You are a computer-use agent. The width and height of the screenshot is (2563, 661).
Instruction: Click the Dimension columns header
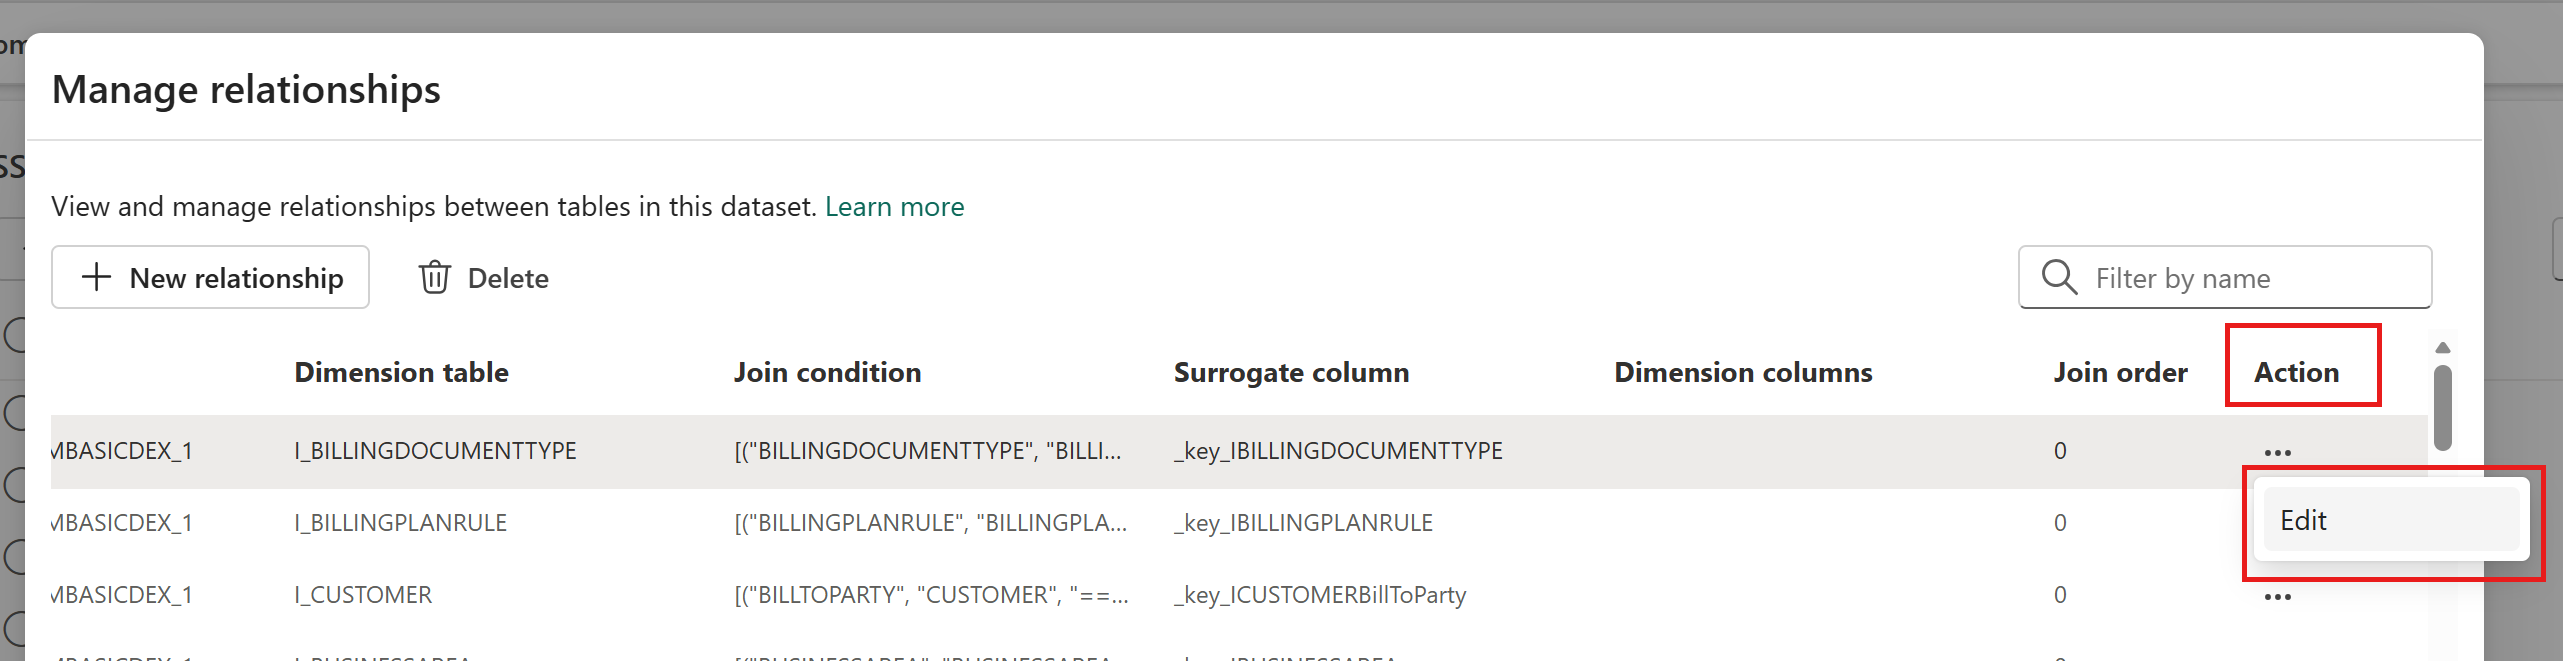1743,372
